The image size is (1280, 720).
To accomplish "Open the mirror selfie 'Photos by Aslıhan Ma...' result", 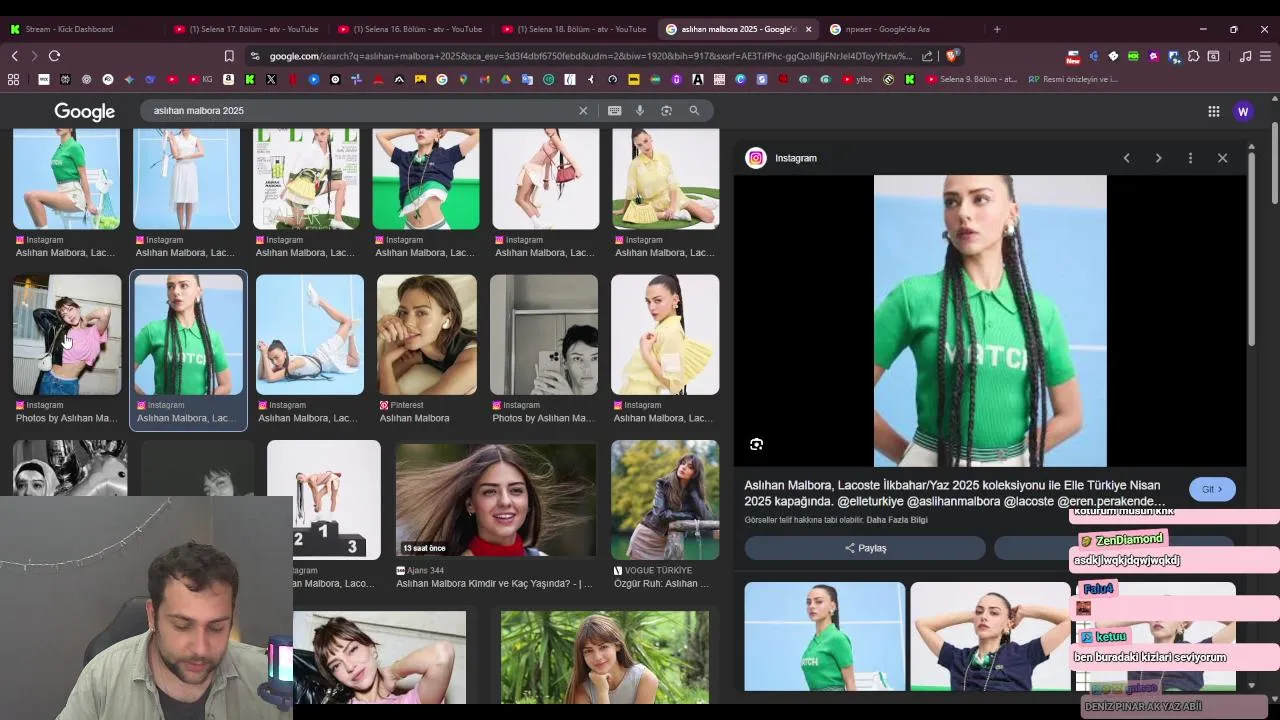I will pyautogui.click(x=544, y=335).
